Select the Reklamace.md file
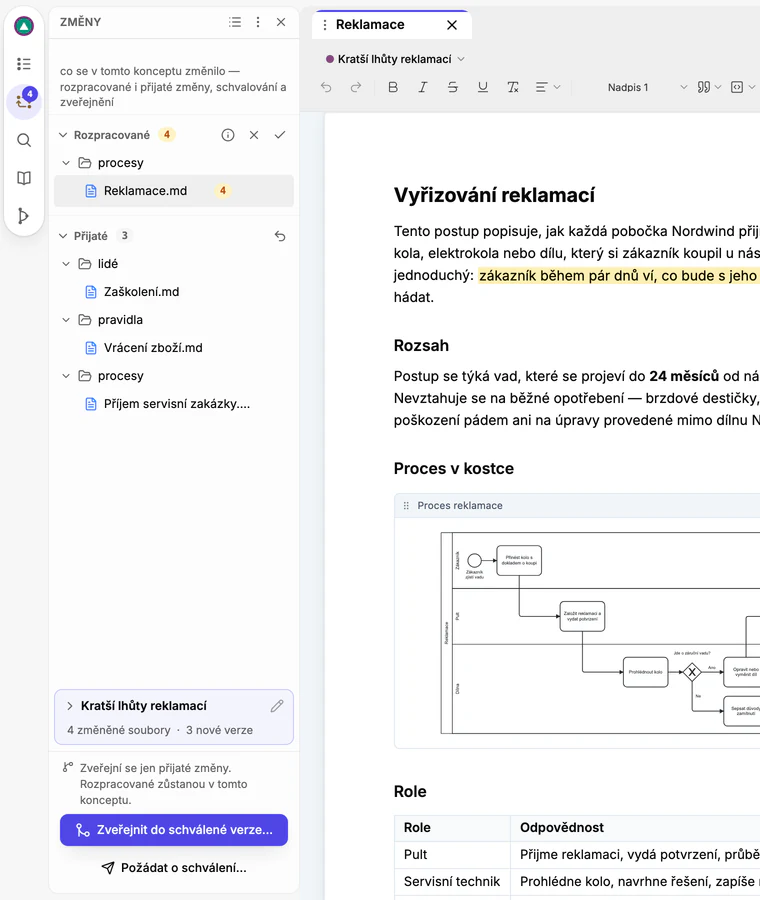The width and height of the screenshot is (760, 900). tap(174, 191)
